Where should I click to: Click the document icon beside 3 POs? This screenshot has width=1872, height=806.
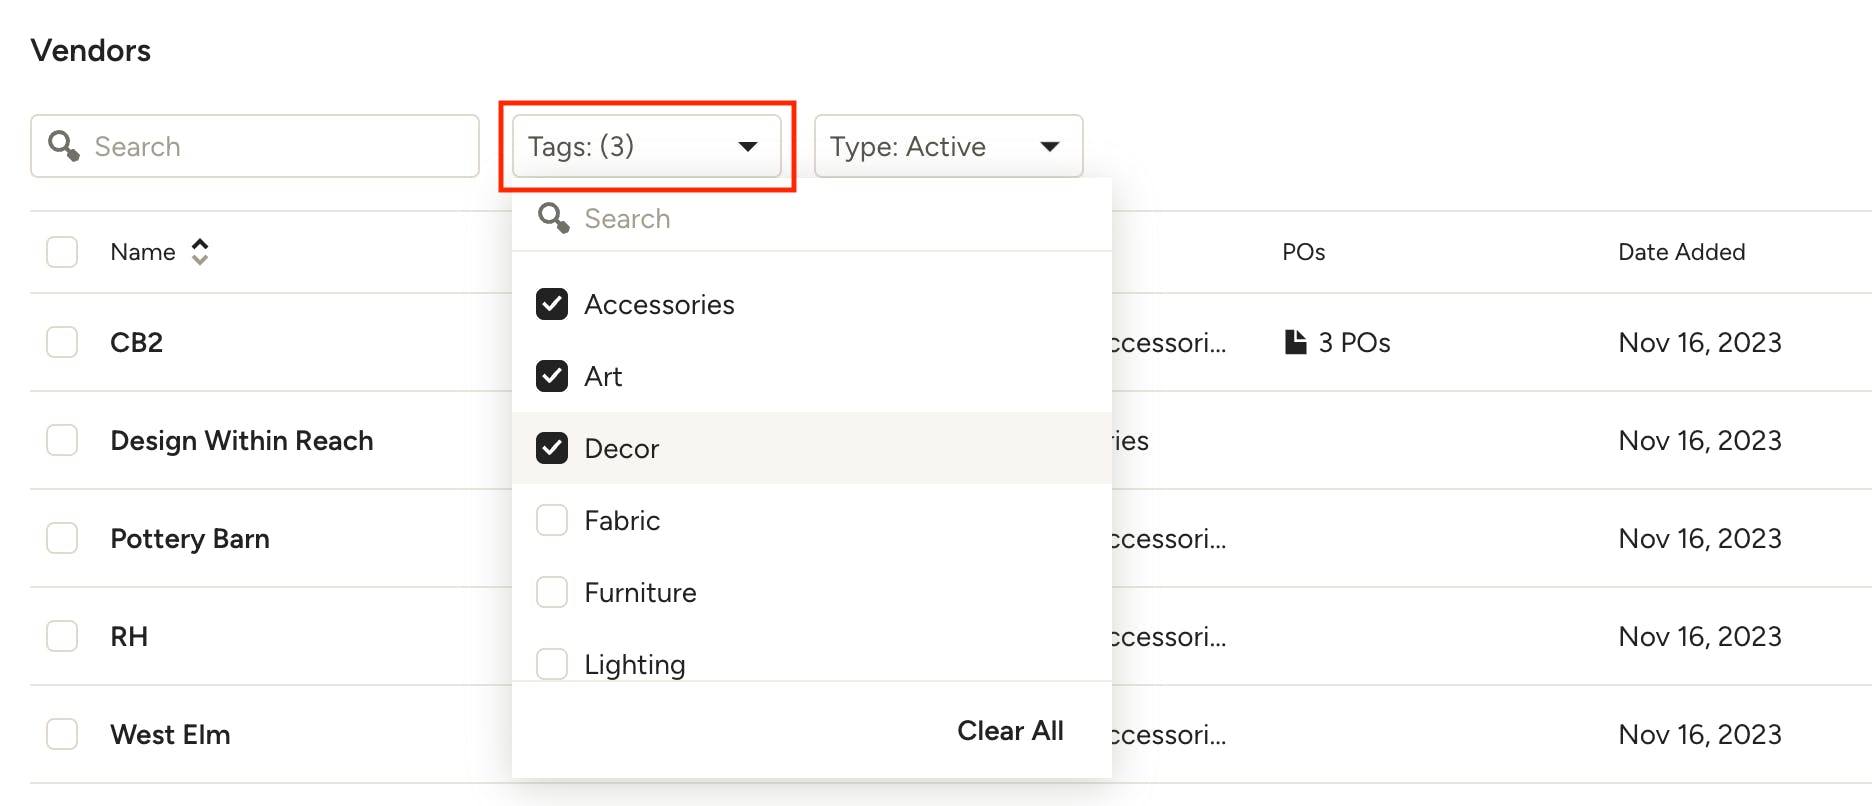coord(1295,342)
